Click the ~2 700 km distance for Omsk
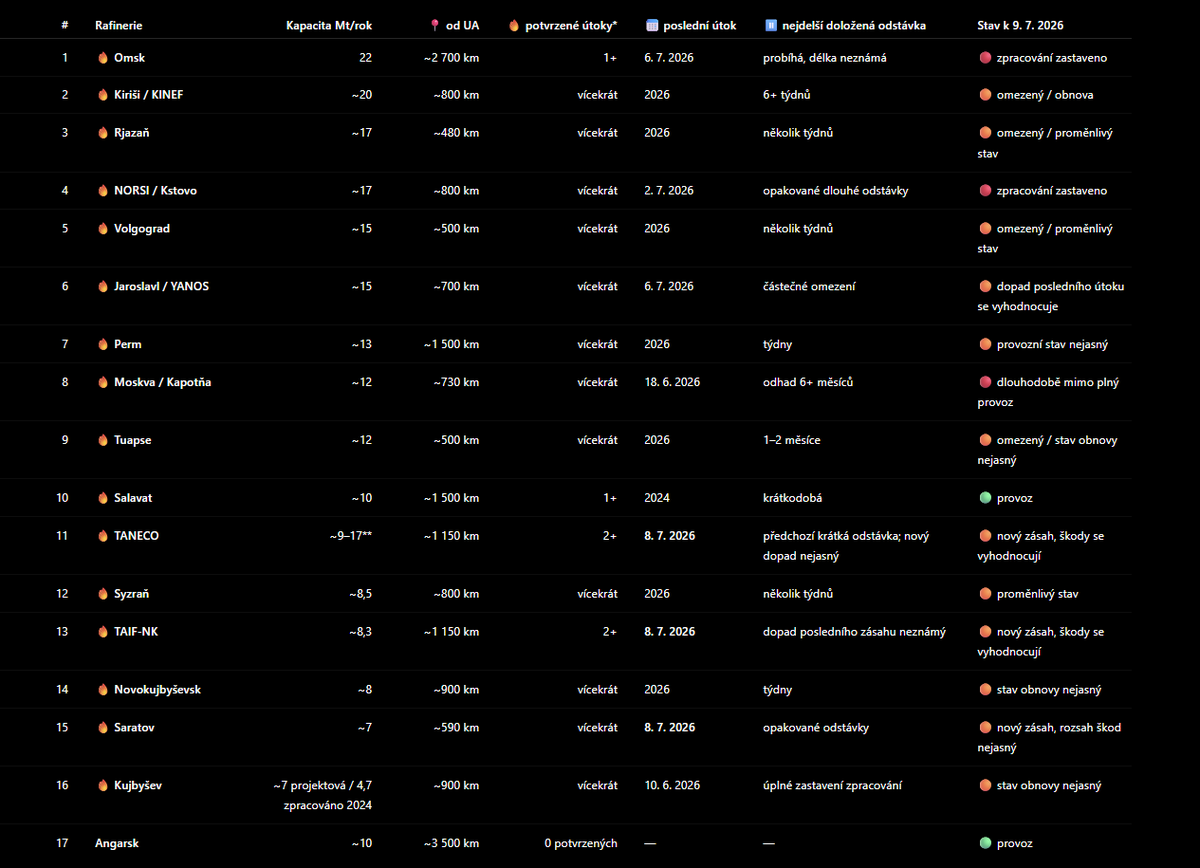1200x868 pixels. pos(451,58)
